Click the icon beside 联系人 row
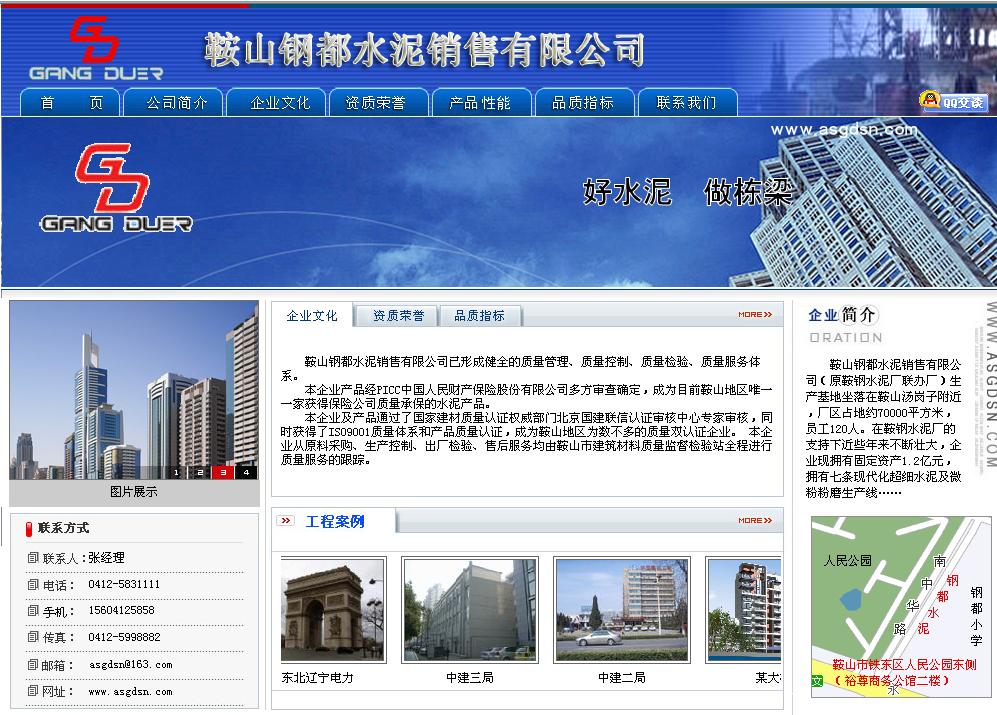 point(33,558)
